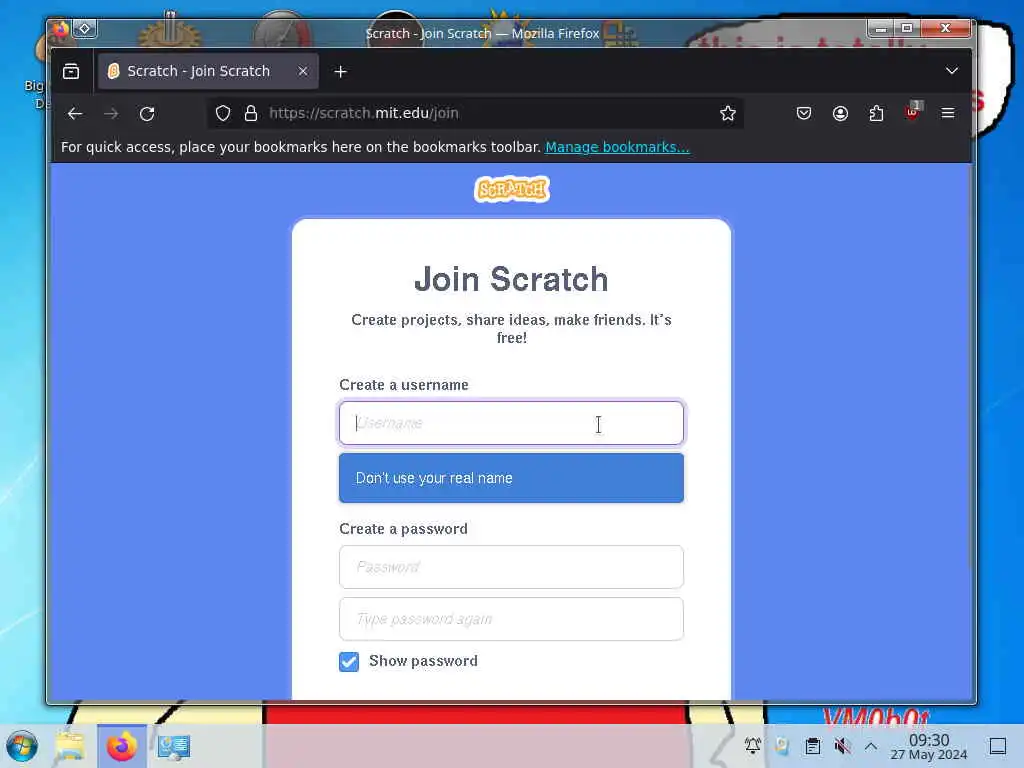Expand the hidden tray icons arrow
Screen dimensions: 1024x768
[x=871, y=746]
